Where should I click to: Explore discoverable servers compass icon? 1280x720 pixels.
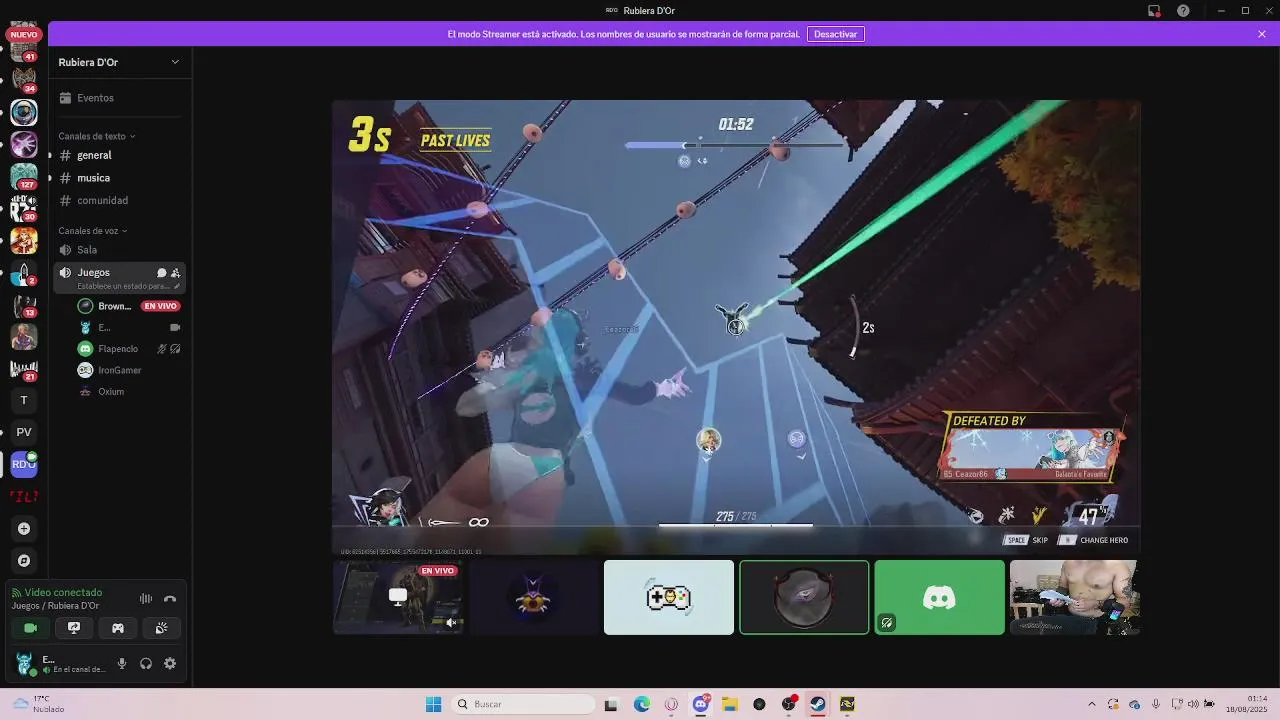[24, 561]
